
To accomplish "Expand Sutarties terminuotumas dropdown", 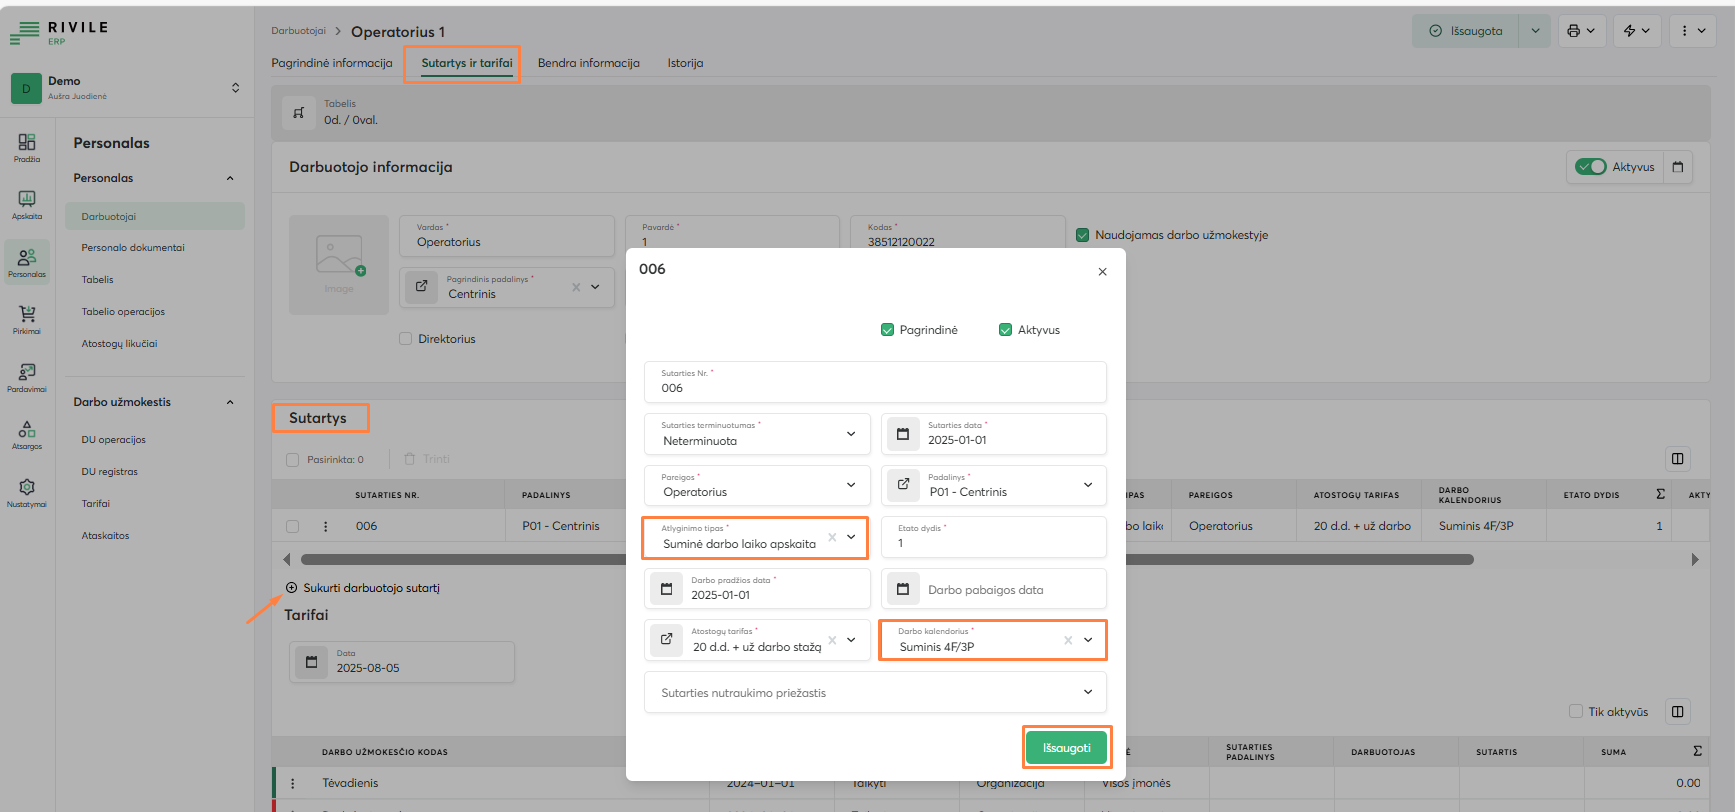I will pos(851,434).
